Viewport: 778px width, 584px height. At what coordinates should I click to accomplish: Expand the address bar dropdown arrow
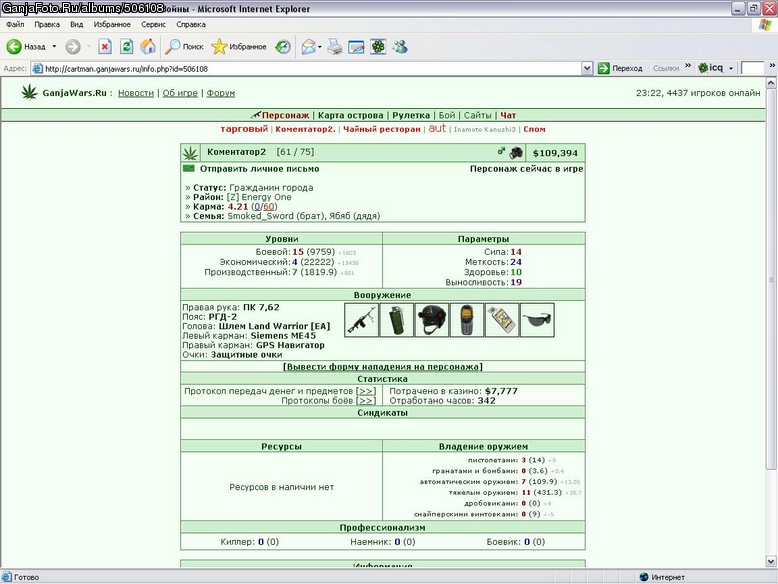[x=587, y=68]
